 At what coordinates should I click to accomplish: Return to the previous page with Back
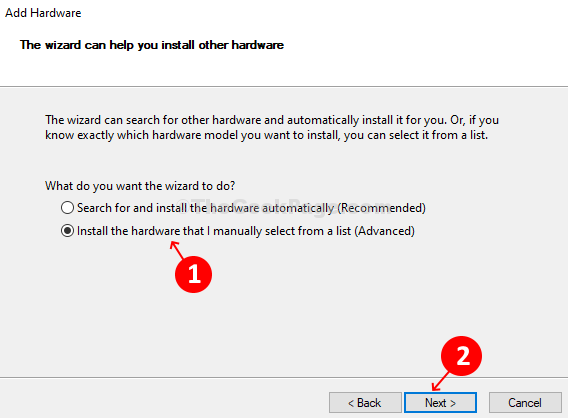365,402
